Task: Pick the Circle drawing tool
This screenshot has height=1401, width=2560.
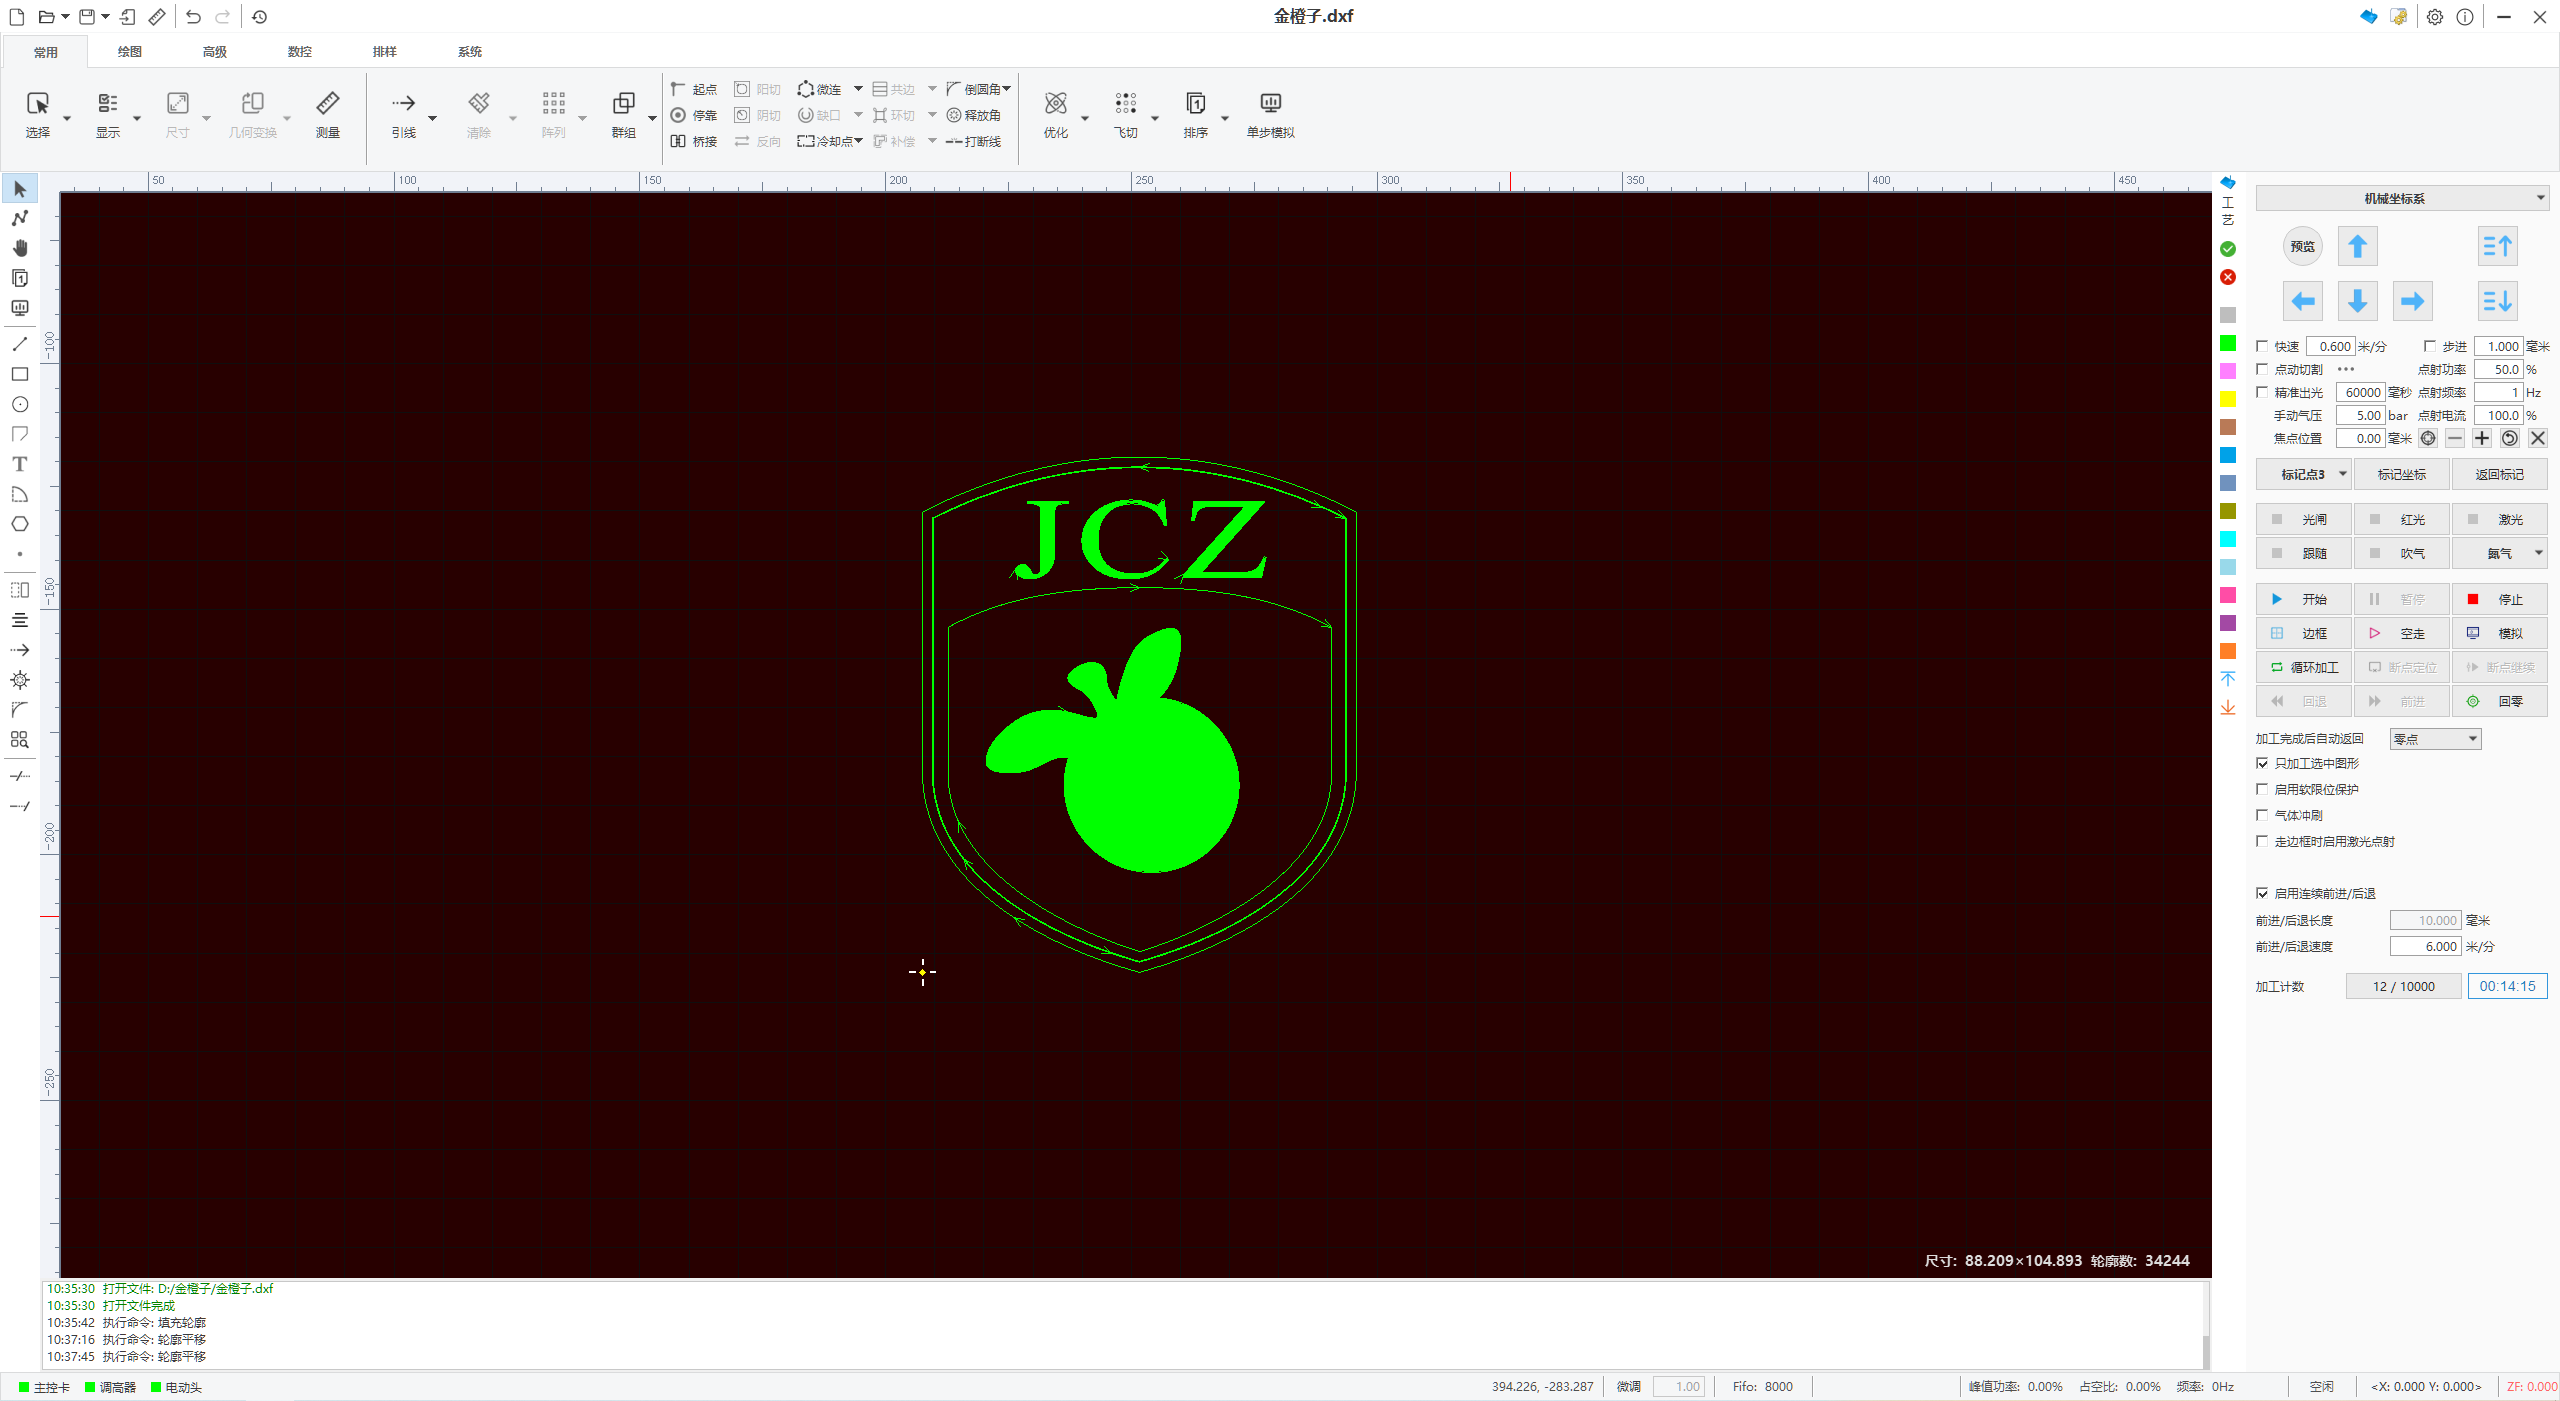Action: pos(19,404)
